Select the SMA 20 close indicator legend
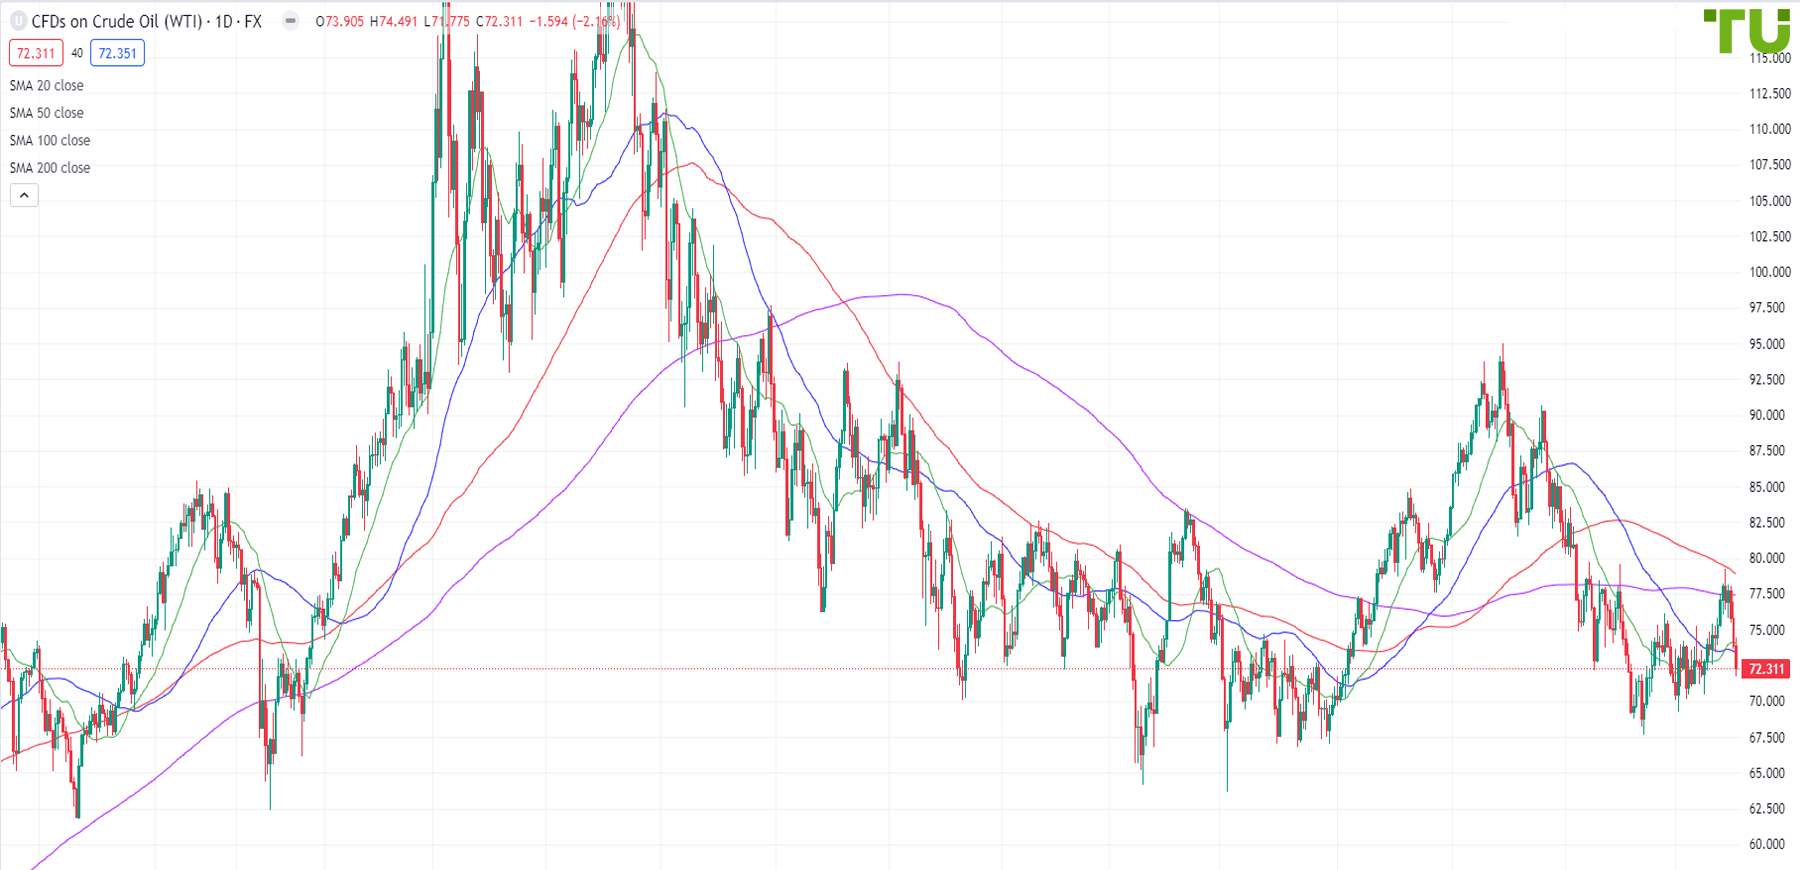This screenshot has width=1800, height=870. pos(47,86)
